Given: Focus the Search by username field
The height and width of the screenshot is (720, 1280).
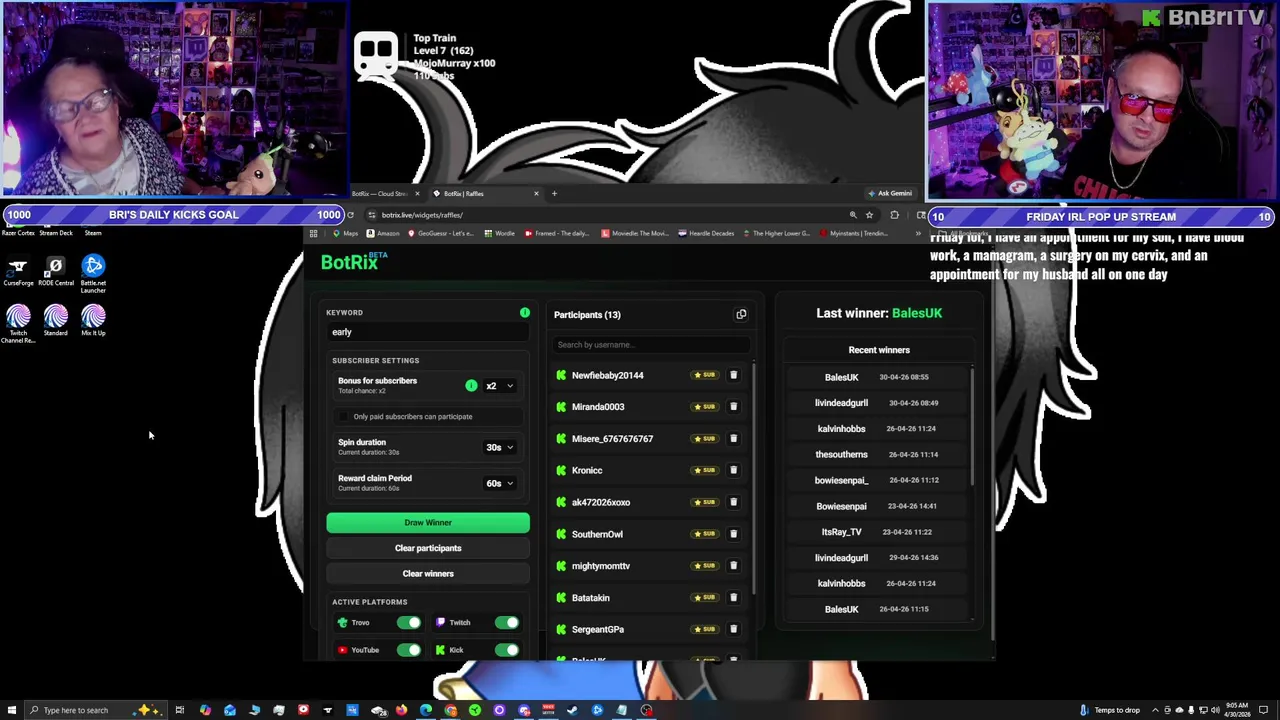Looking at the screenshot, I should pyautogui.click(x=651, y=345).
